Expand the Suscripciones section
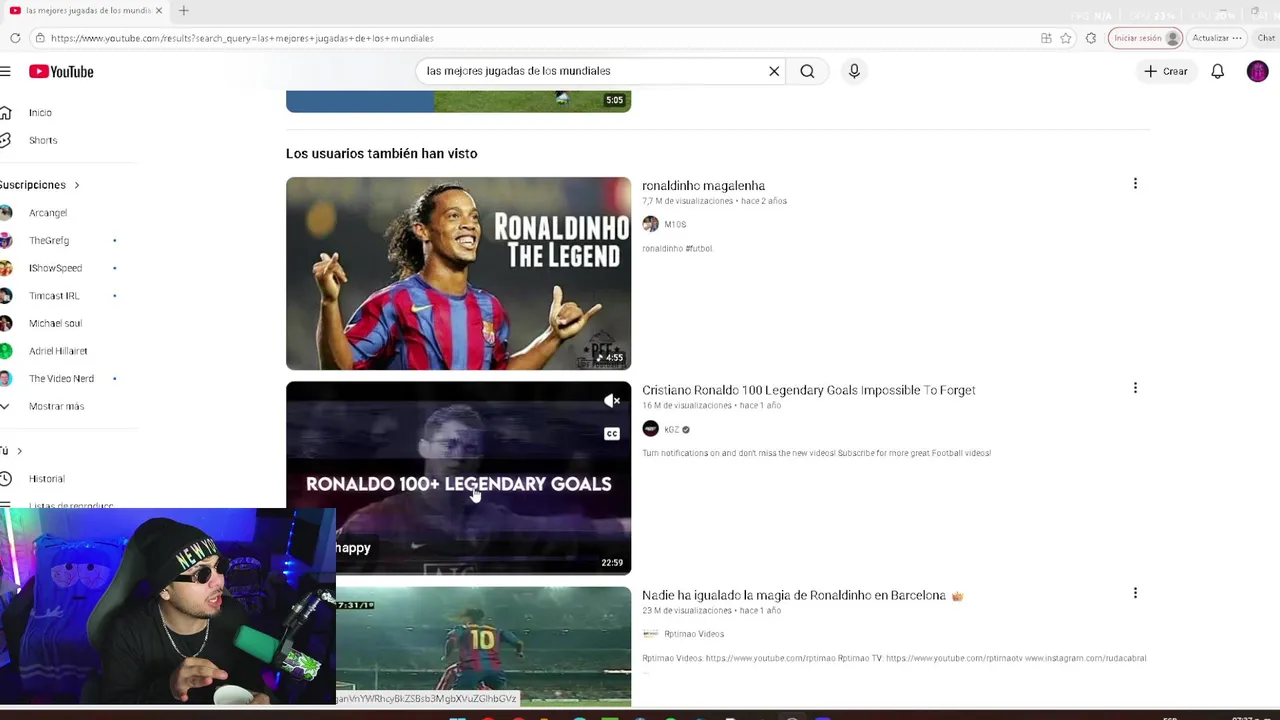 click(x=40, y=185)
